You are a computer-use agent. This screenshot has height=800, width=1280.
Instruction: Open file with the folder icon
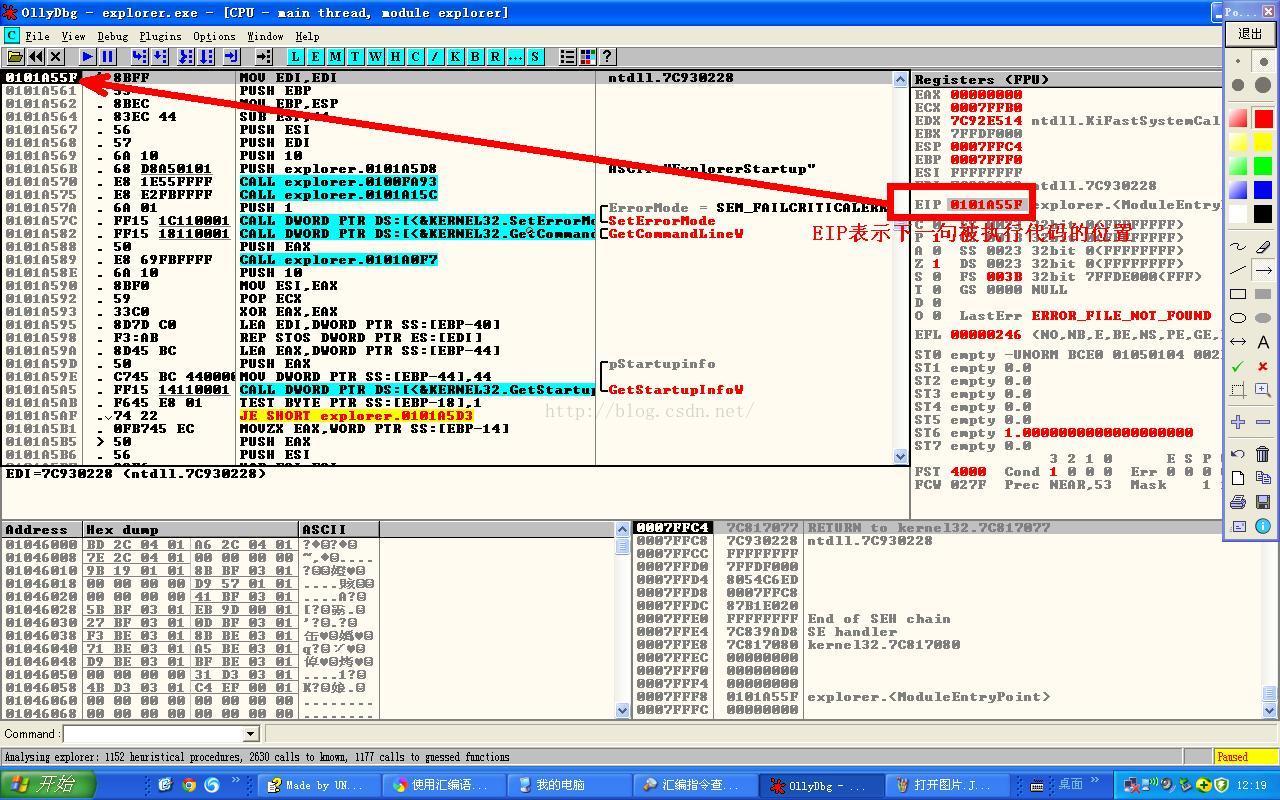point(15,57)
